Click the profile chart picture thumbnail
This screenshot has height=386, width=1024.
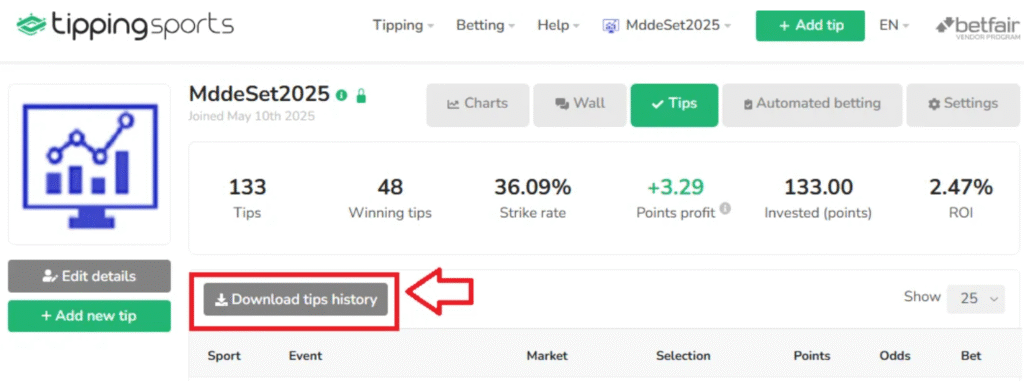tap(89, 164)
